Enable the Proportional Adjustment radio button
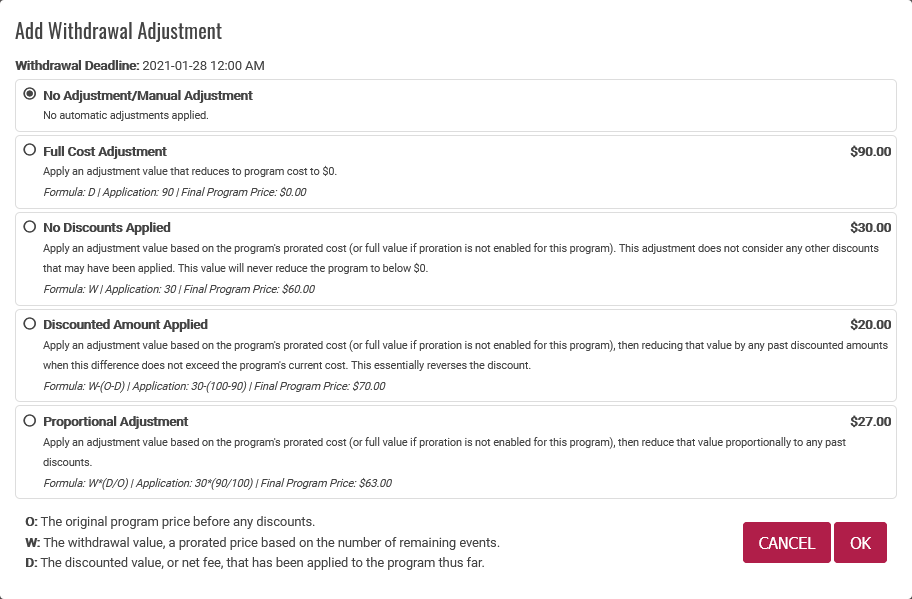The height and width of the screenshot is (599, 912). point(30,421)
